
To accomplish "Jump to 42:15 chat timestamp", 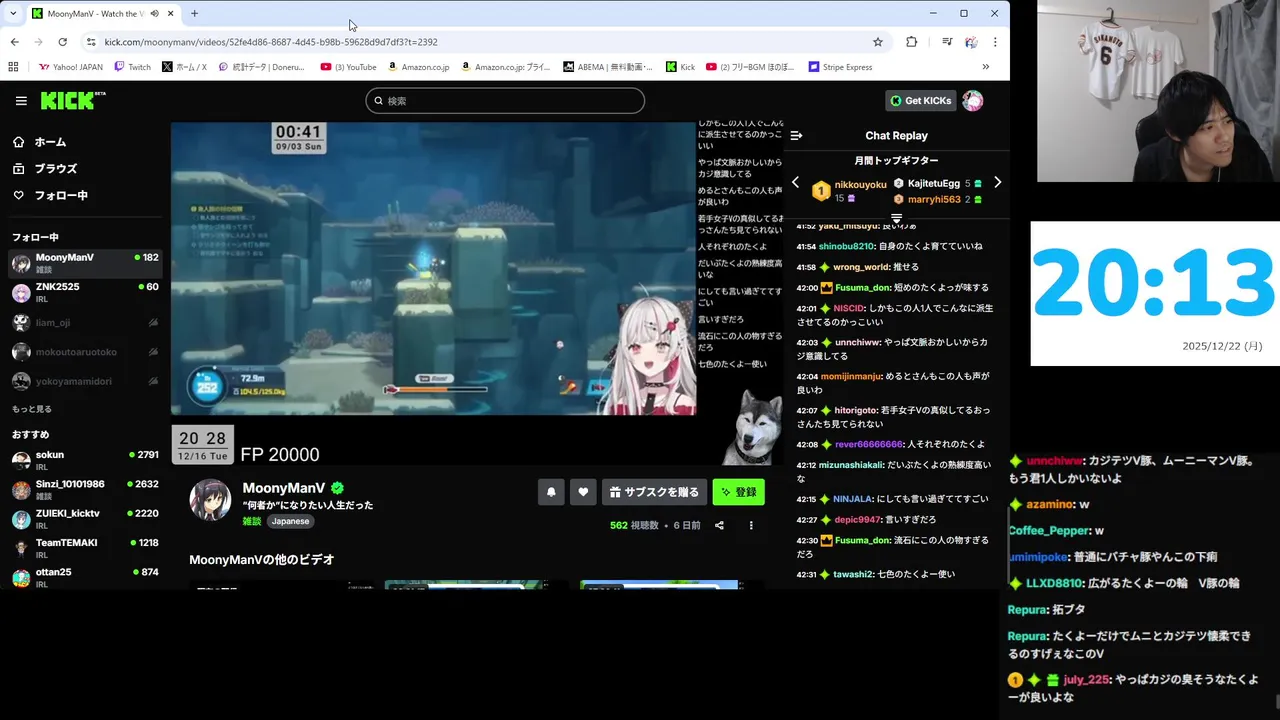I will pyautogui.click(x=807, y=499).
